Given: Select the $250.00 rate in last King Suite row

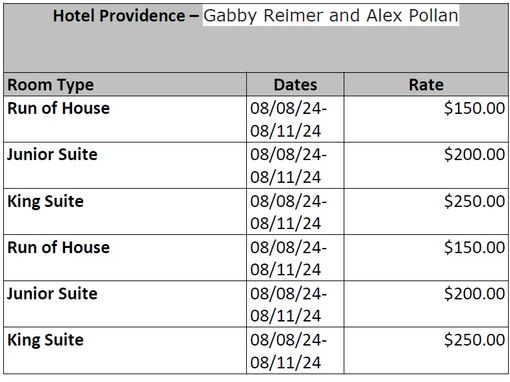Looking at the screenshot, I should [x=474, y=340].
